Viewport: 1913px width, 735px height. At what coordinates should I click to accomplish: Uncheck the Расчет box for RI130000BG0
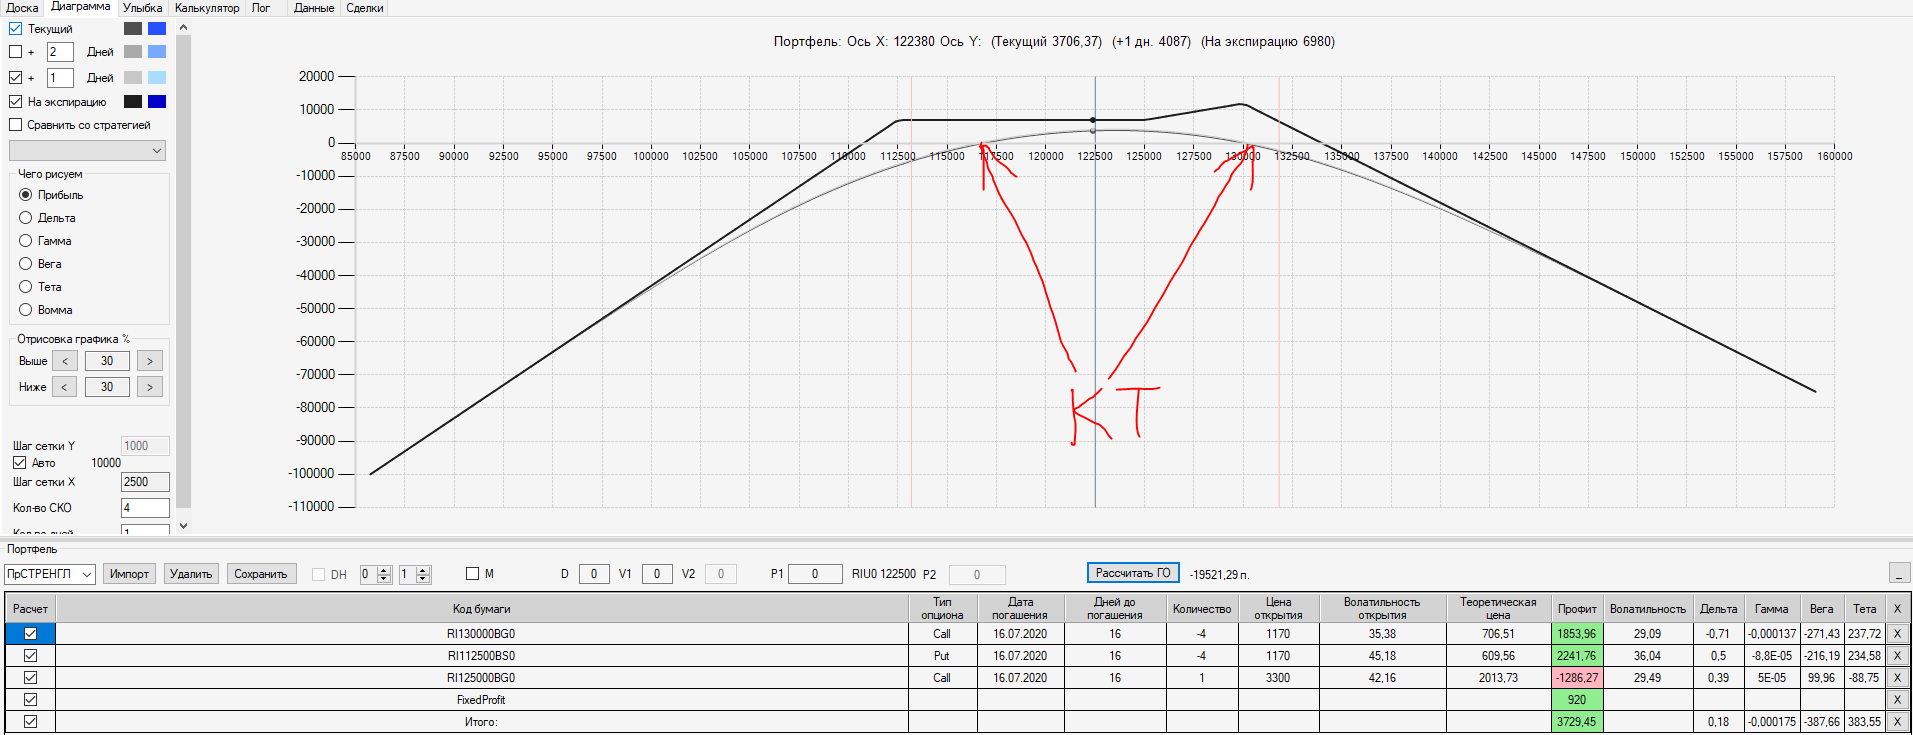click(x=30, y=633)
